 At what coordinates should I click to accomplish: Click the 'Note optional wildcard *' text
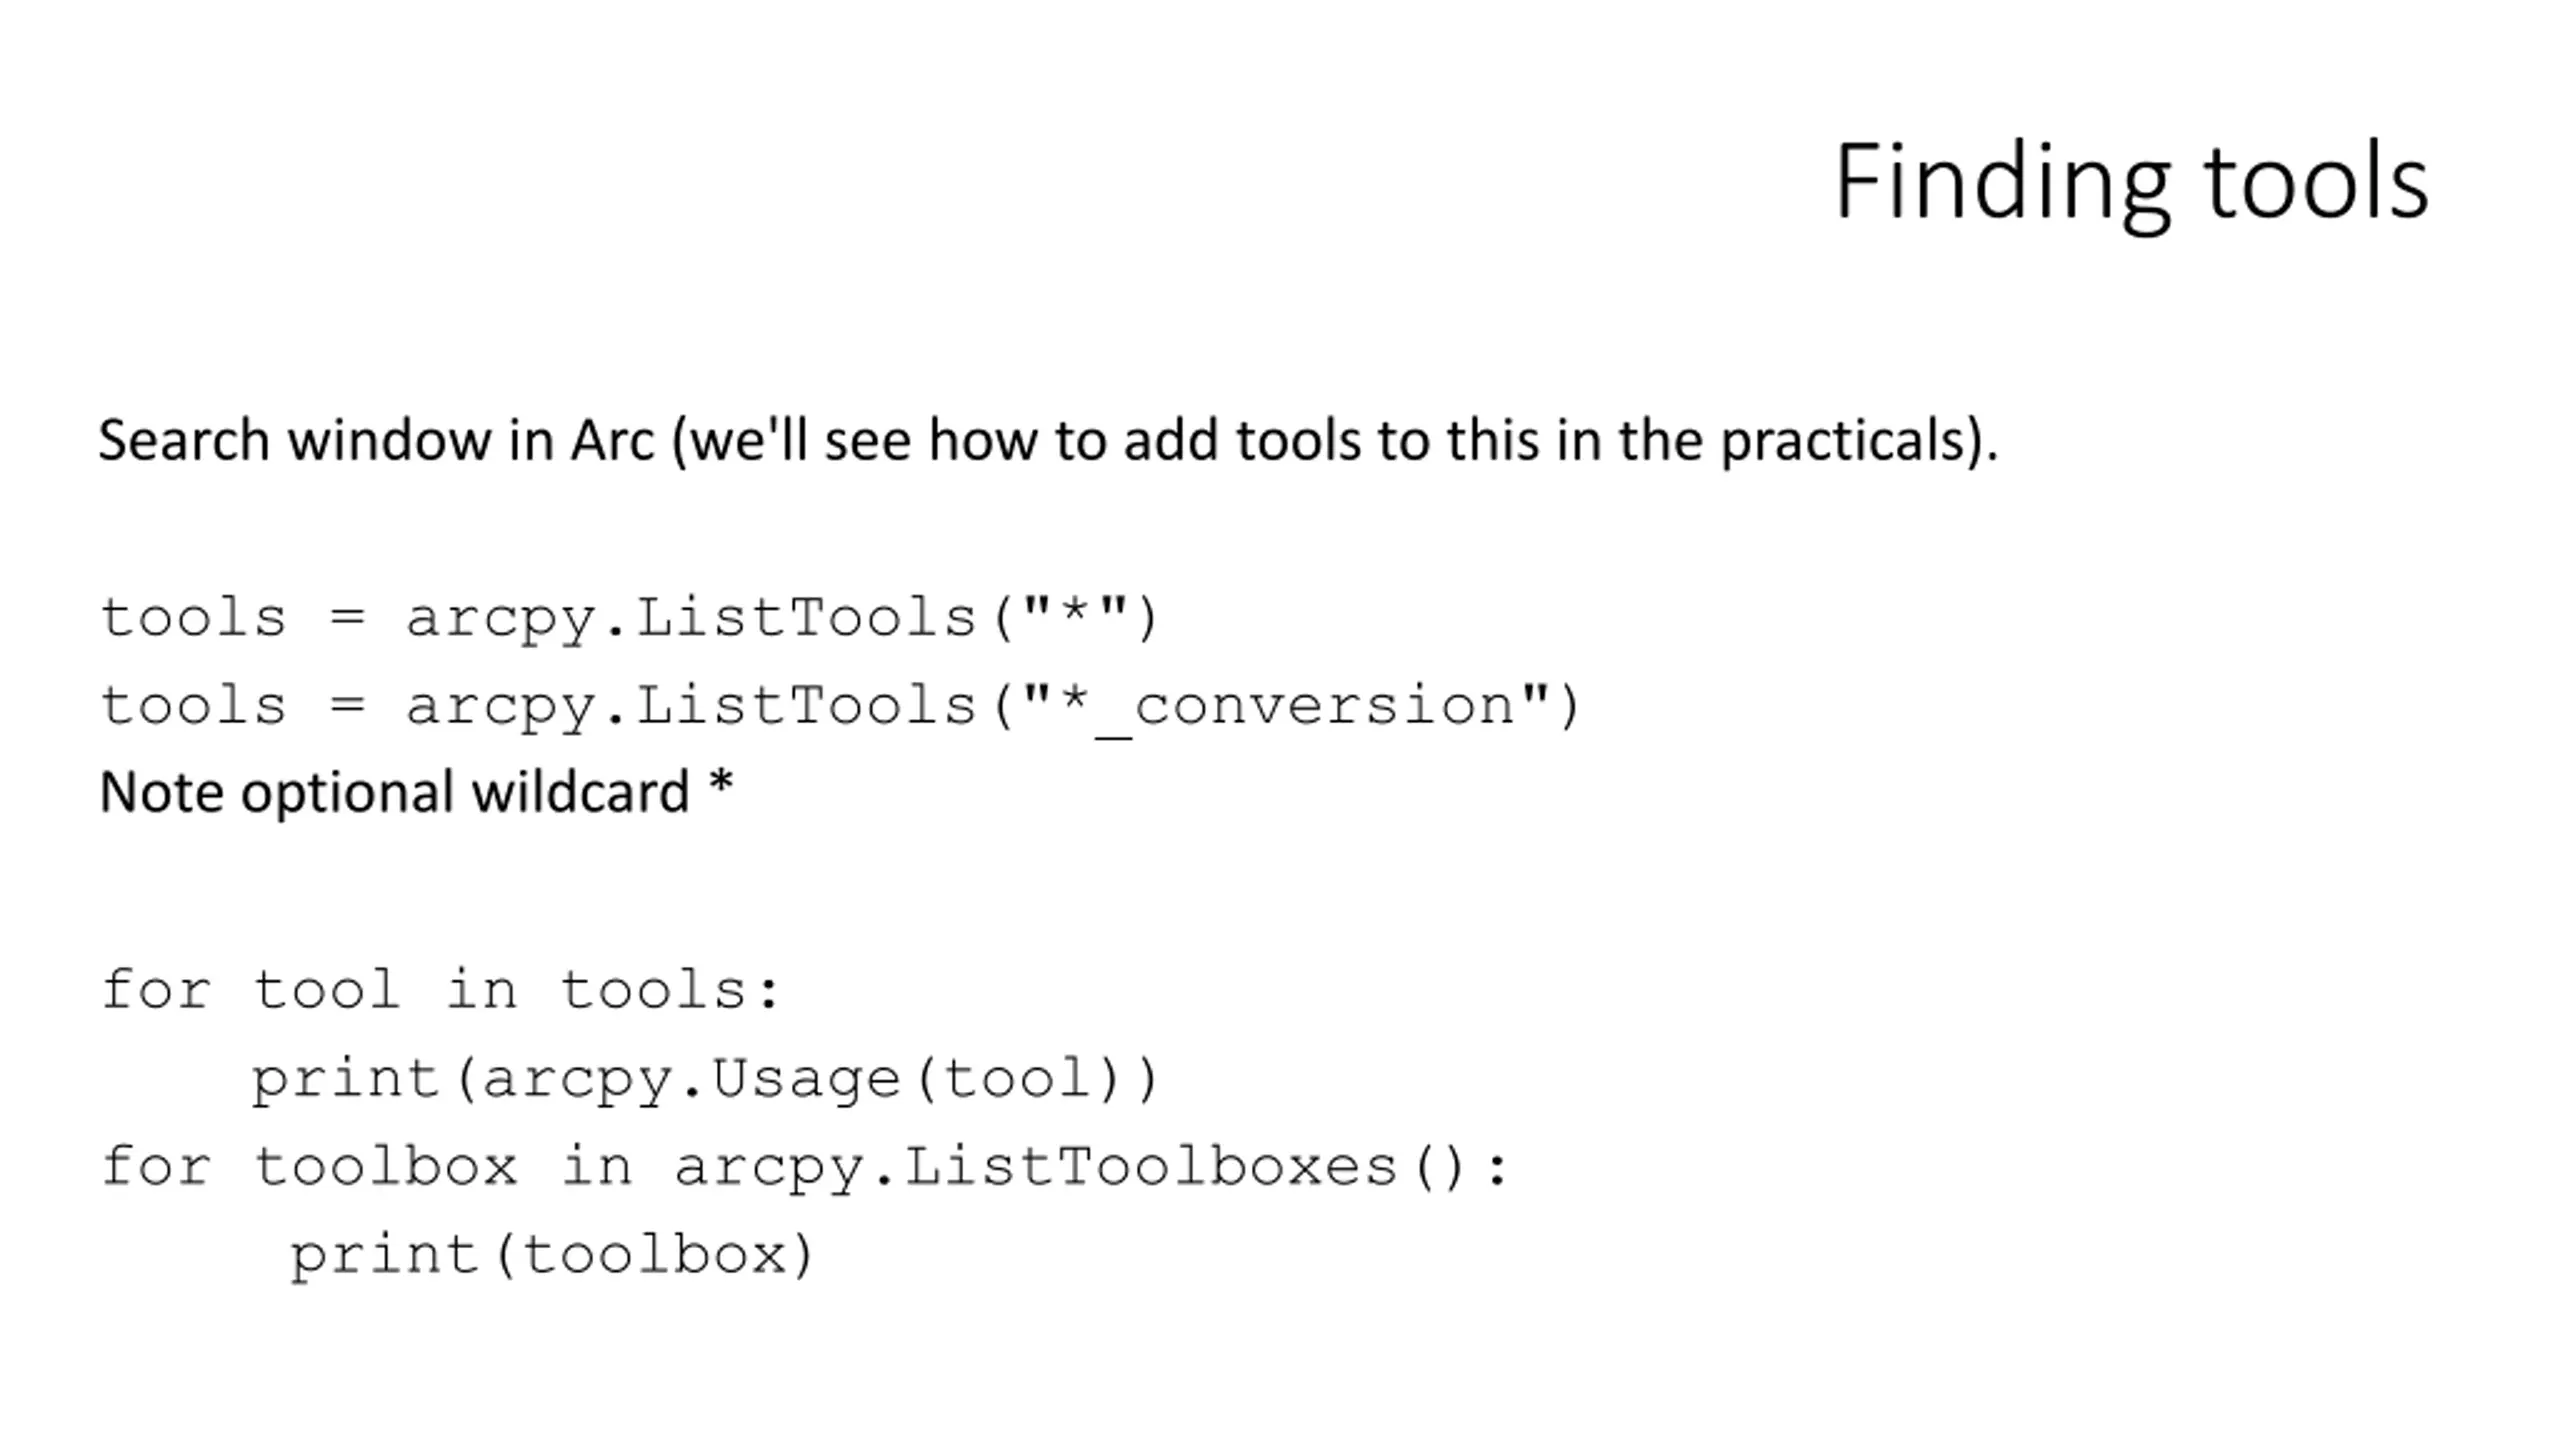(x=417, y=792)
